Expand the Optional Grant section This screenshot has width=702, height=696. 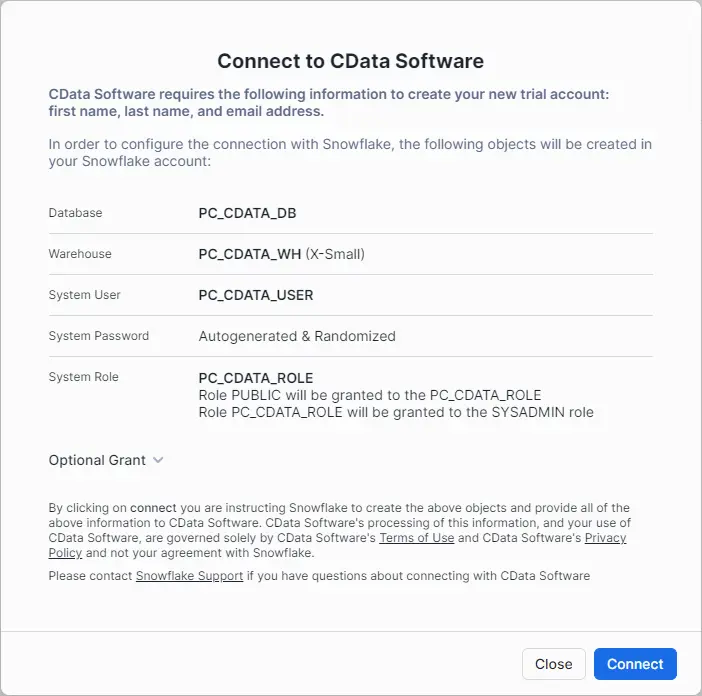pyautogui.click(x=98, y=460)
